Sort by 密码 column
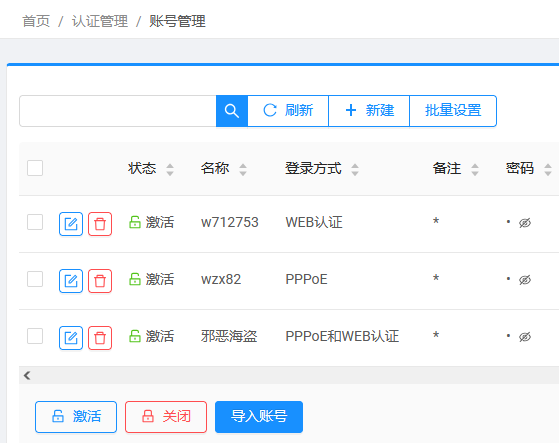Viewport: 559px width, 443px height. pyautogui.click(x=548, y=169)
